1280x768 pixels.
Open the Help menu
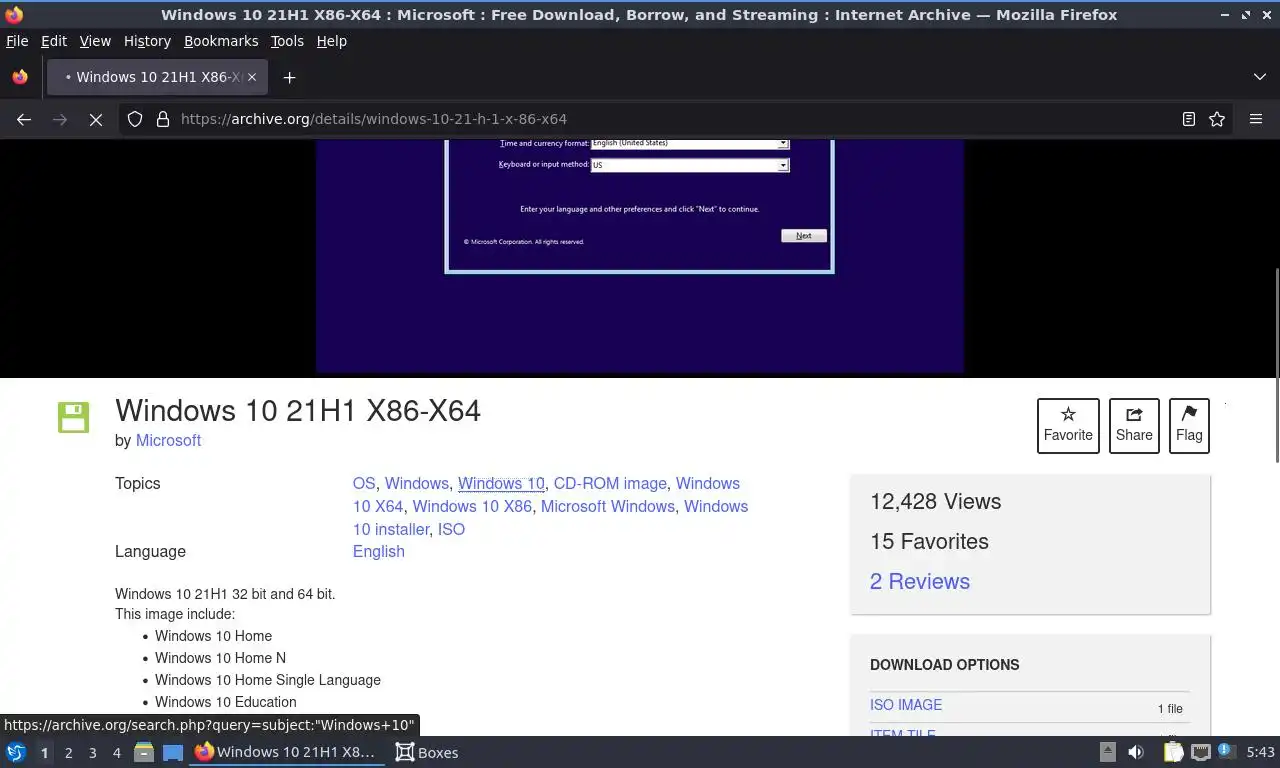click(x=332, y=41)
